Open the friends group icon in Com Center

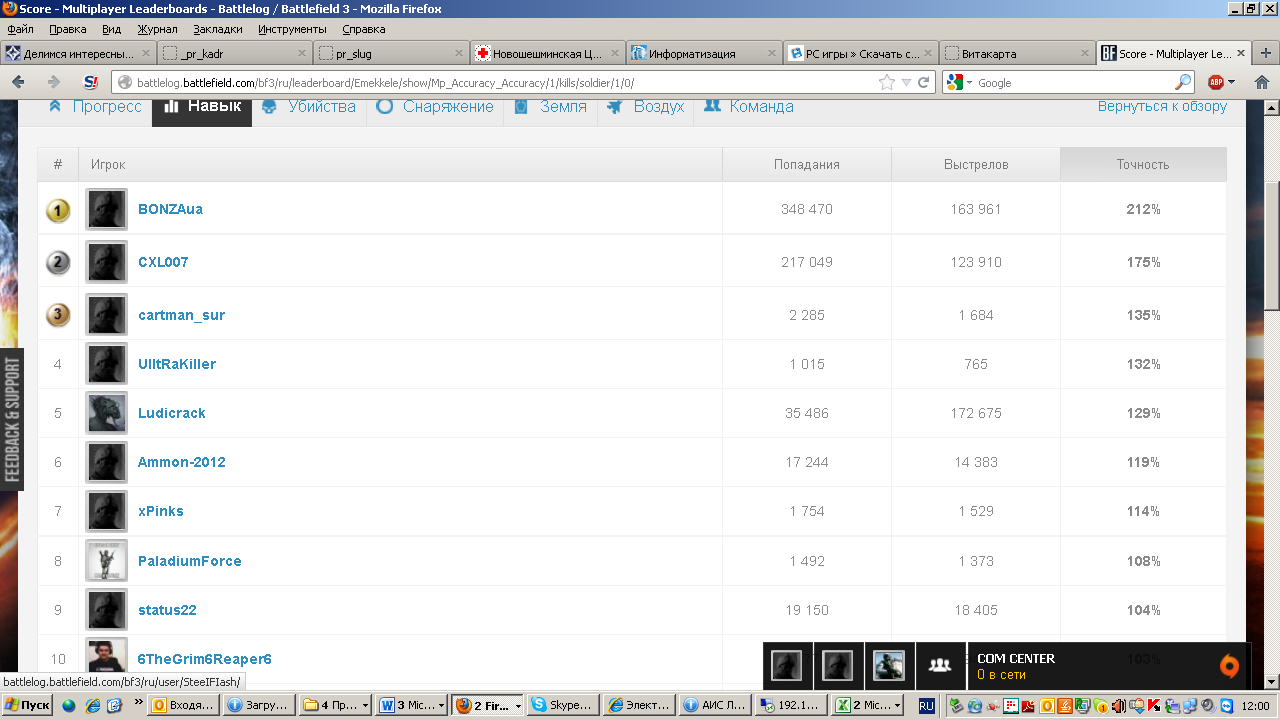point(939,665)
